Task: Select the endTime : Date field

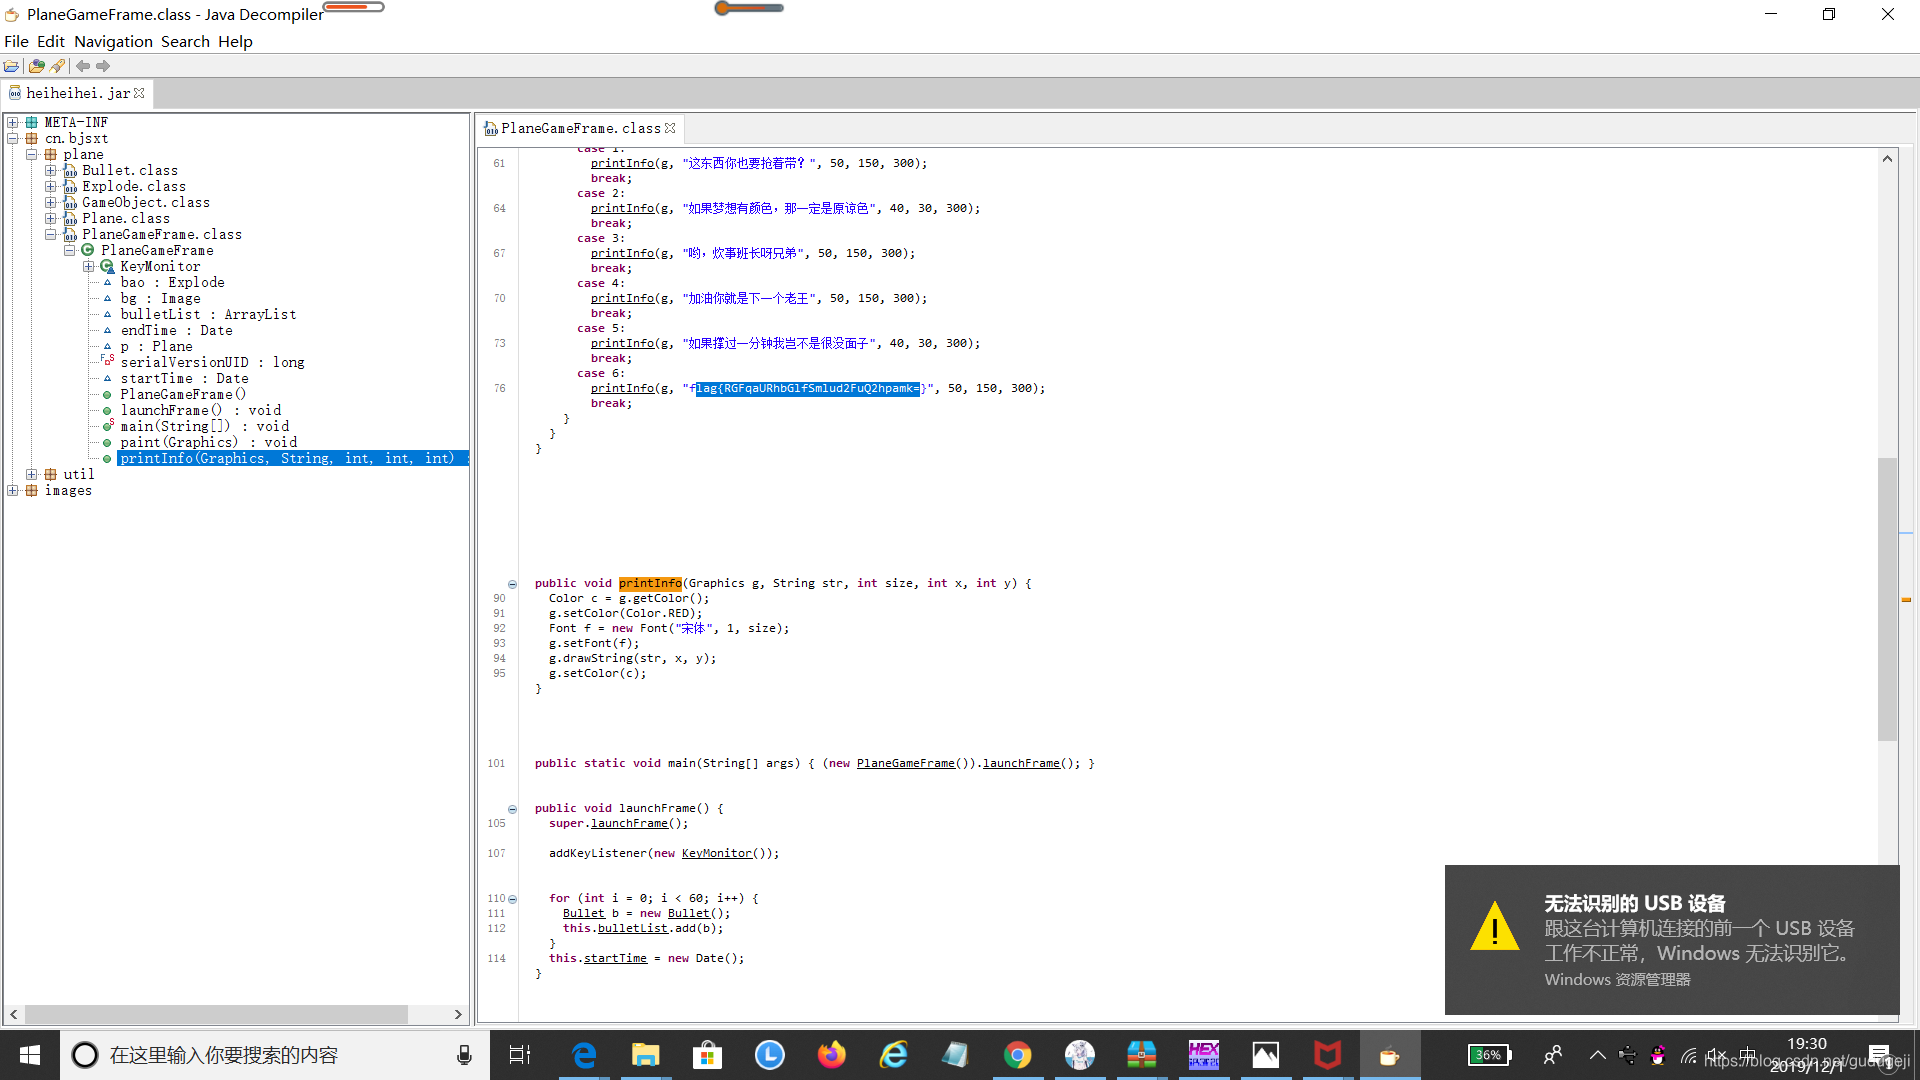Action: point(176,330)
